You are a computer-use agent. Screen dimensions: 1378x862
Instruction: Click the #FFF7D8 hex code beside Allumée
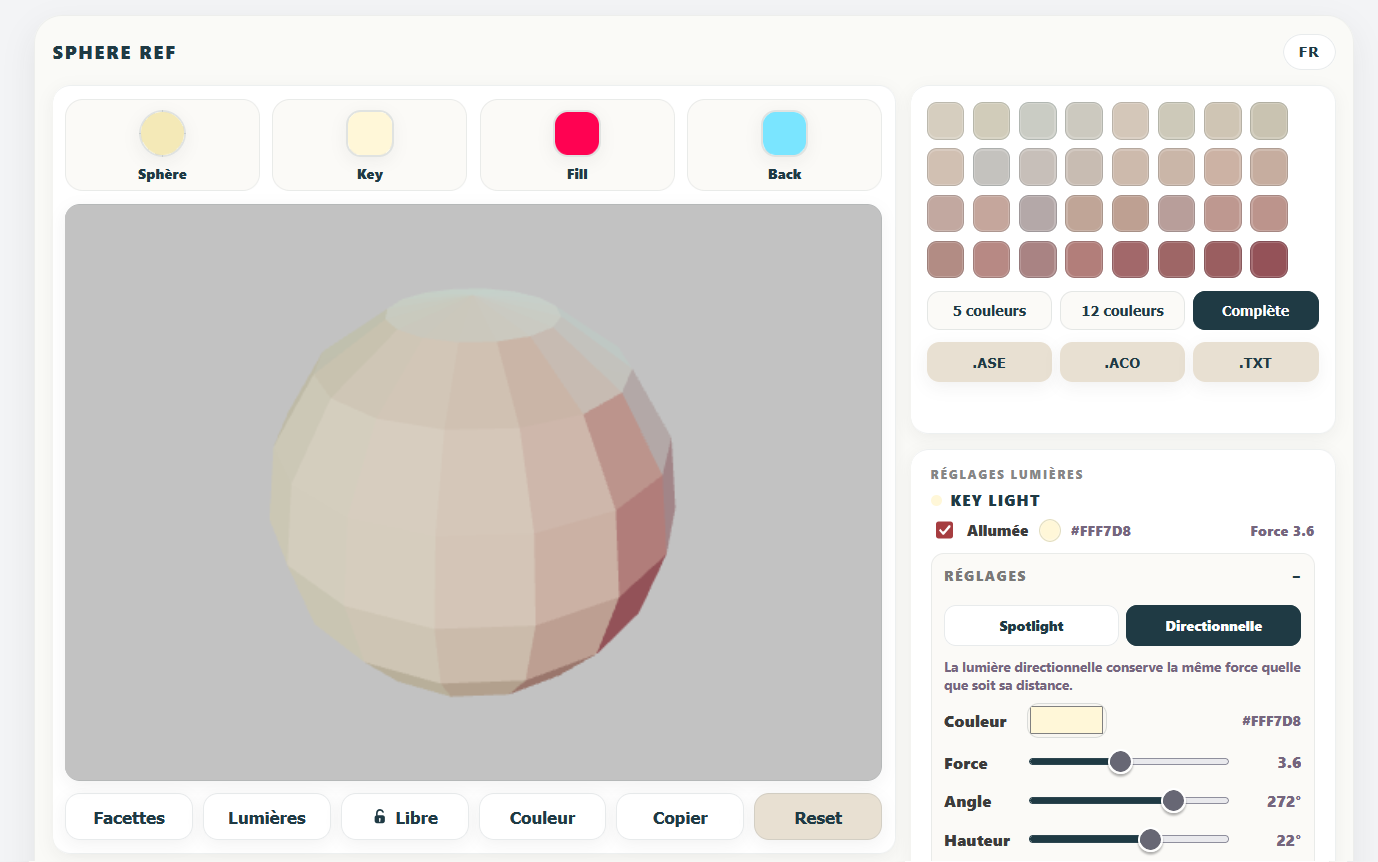(x=1101, y=531)
